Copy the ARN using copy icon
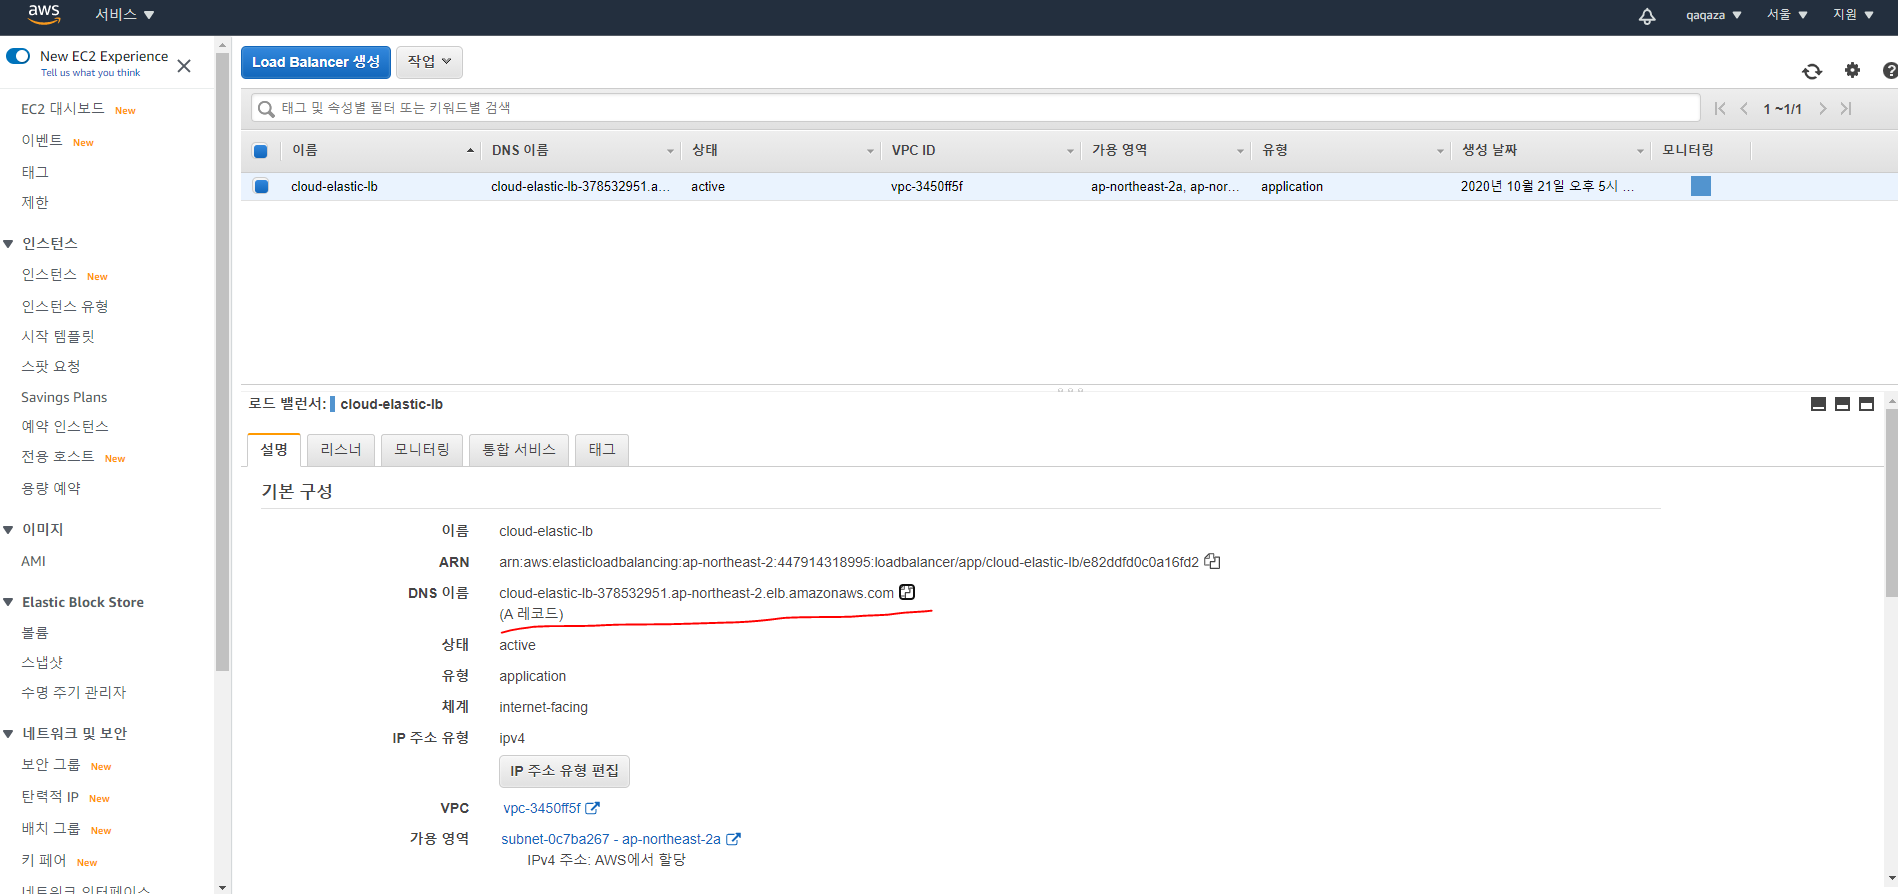 click(1212, 562)
